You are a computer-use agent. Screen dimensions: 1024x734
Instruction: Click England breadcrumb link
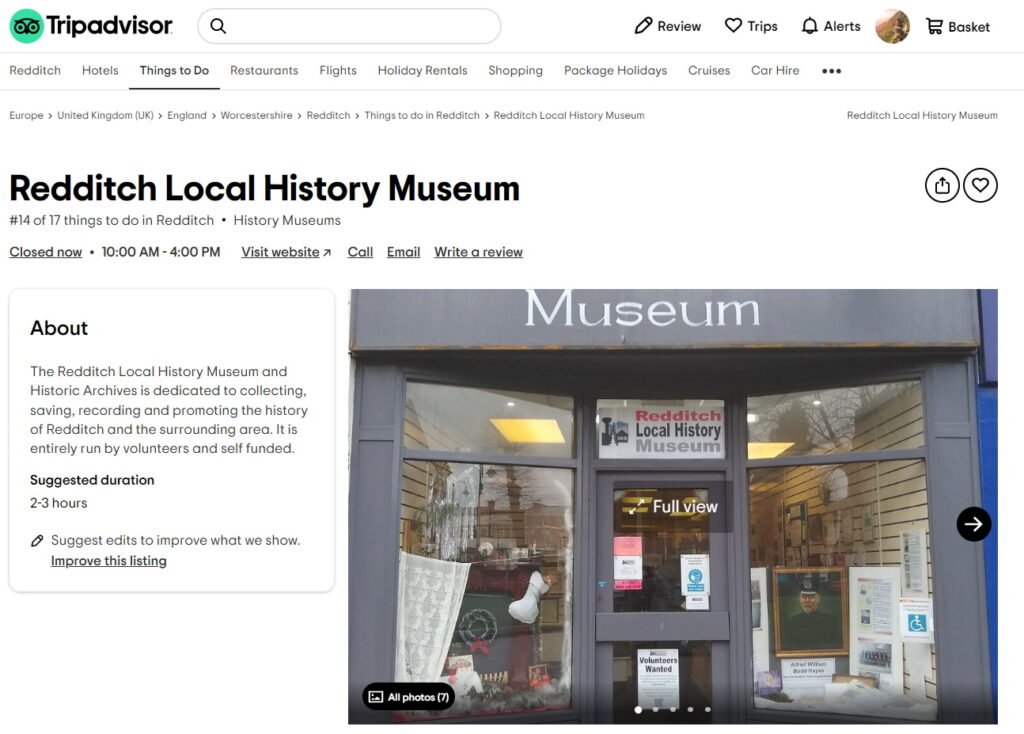coord(187,116)
